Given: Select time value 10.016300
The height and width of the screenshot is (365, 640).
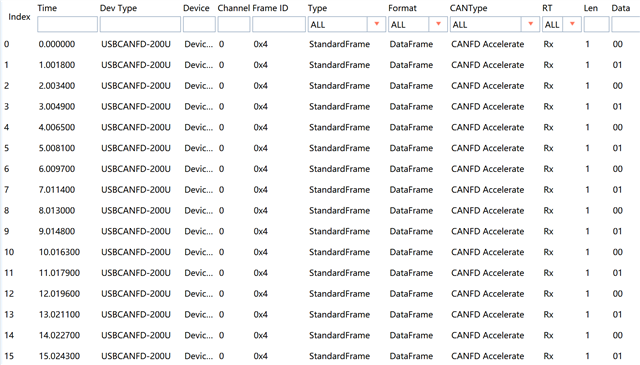Looking at the screenshot, I should (x=59, y=252).
